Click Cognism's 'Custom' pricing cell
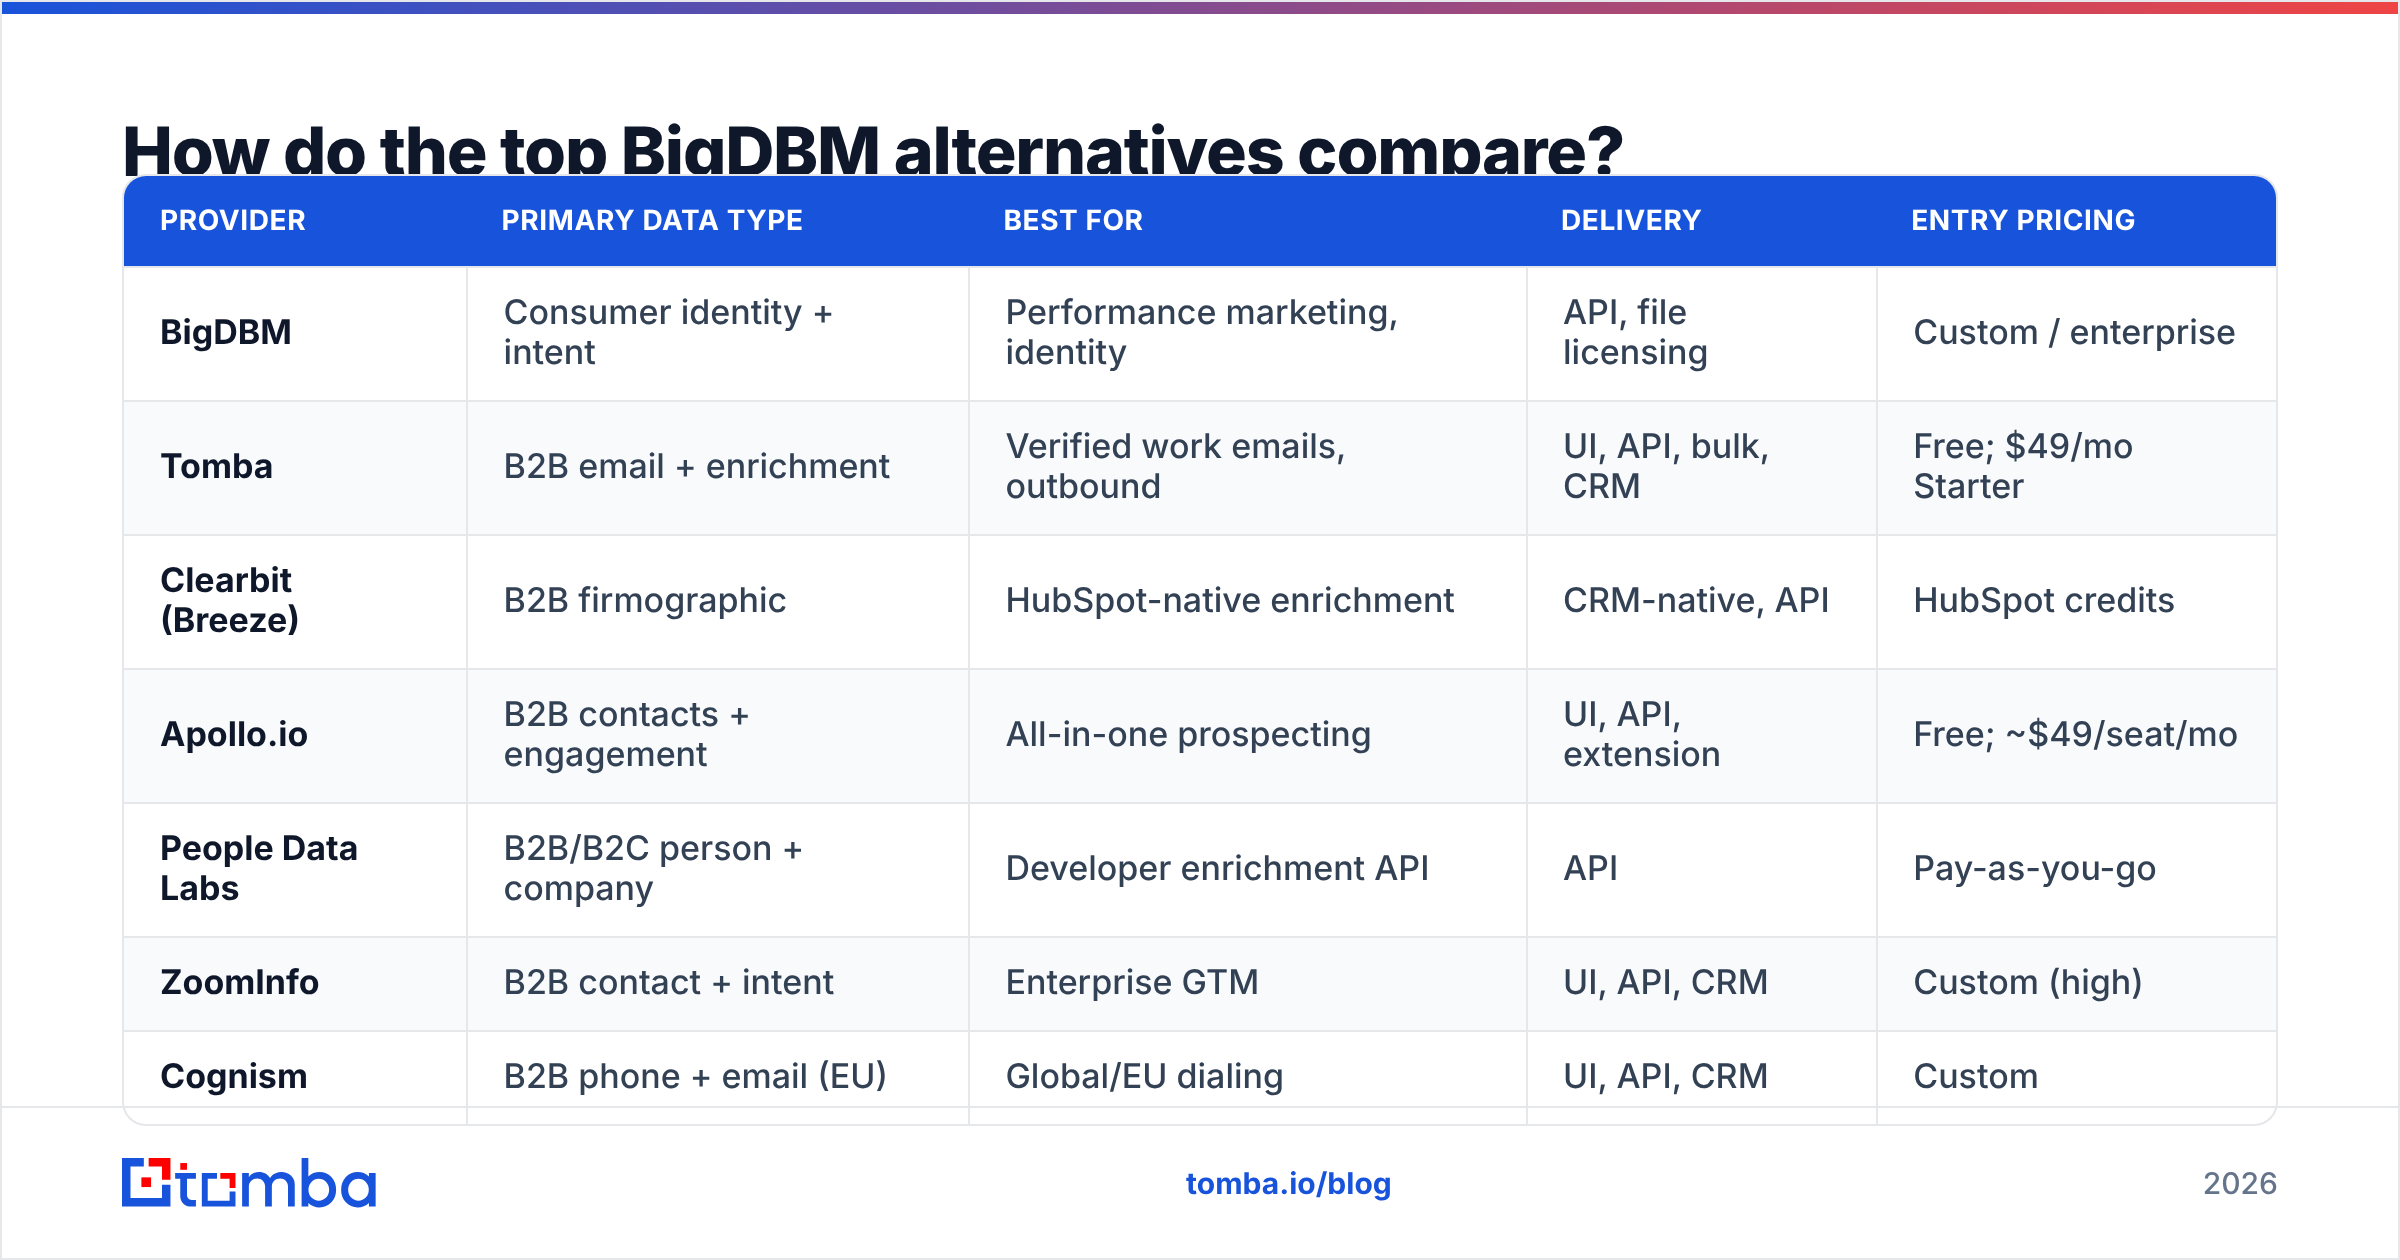 coord(2077,1077)
